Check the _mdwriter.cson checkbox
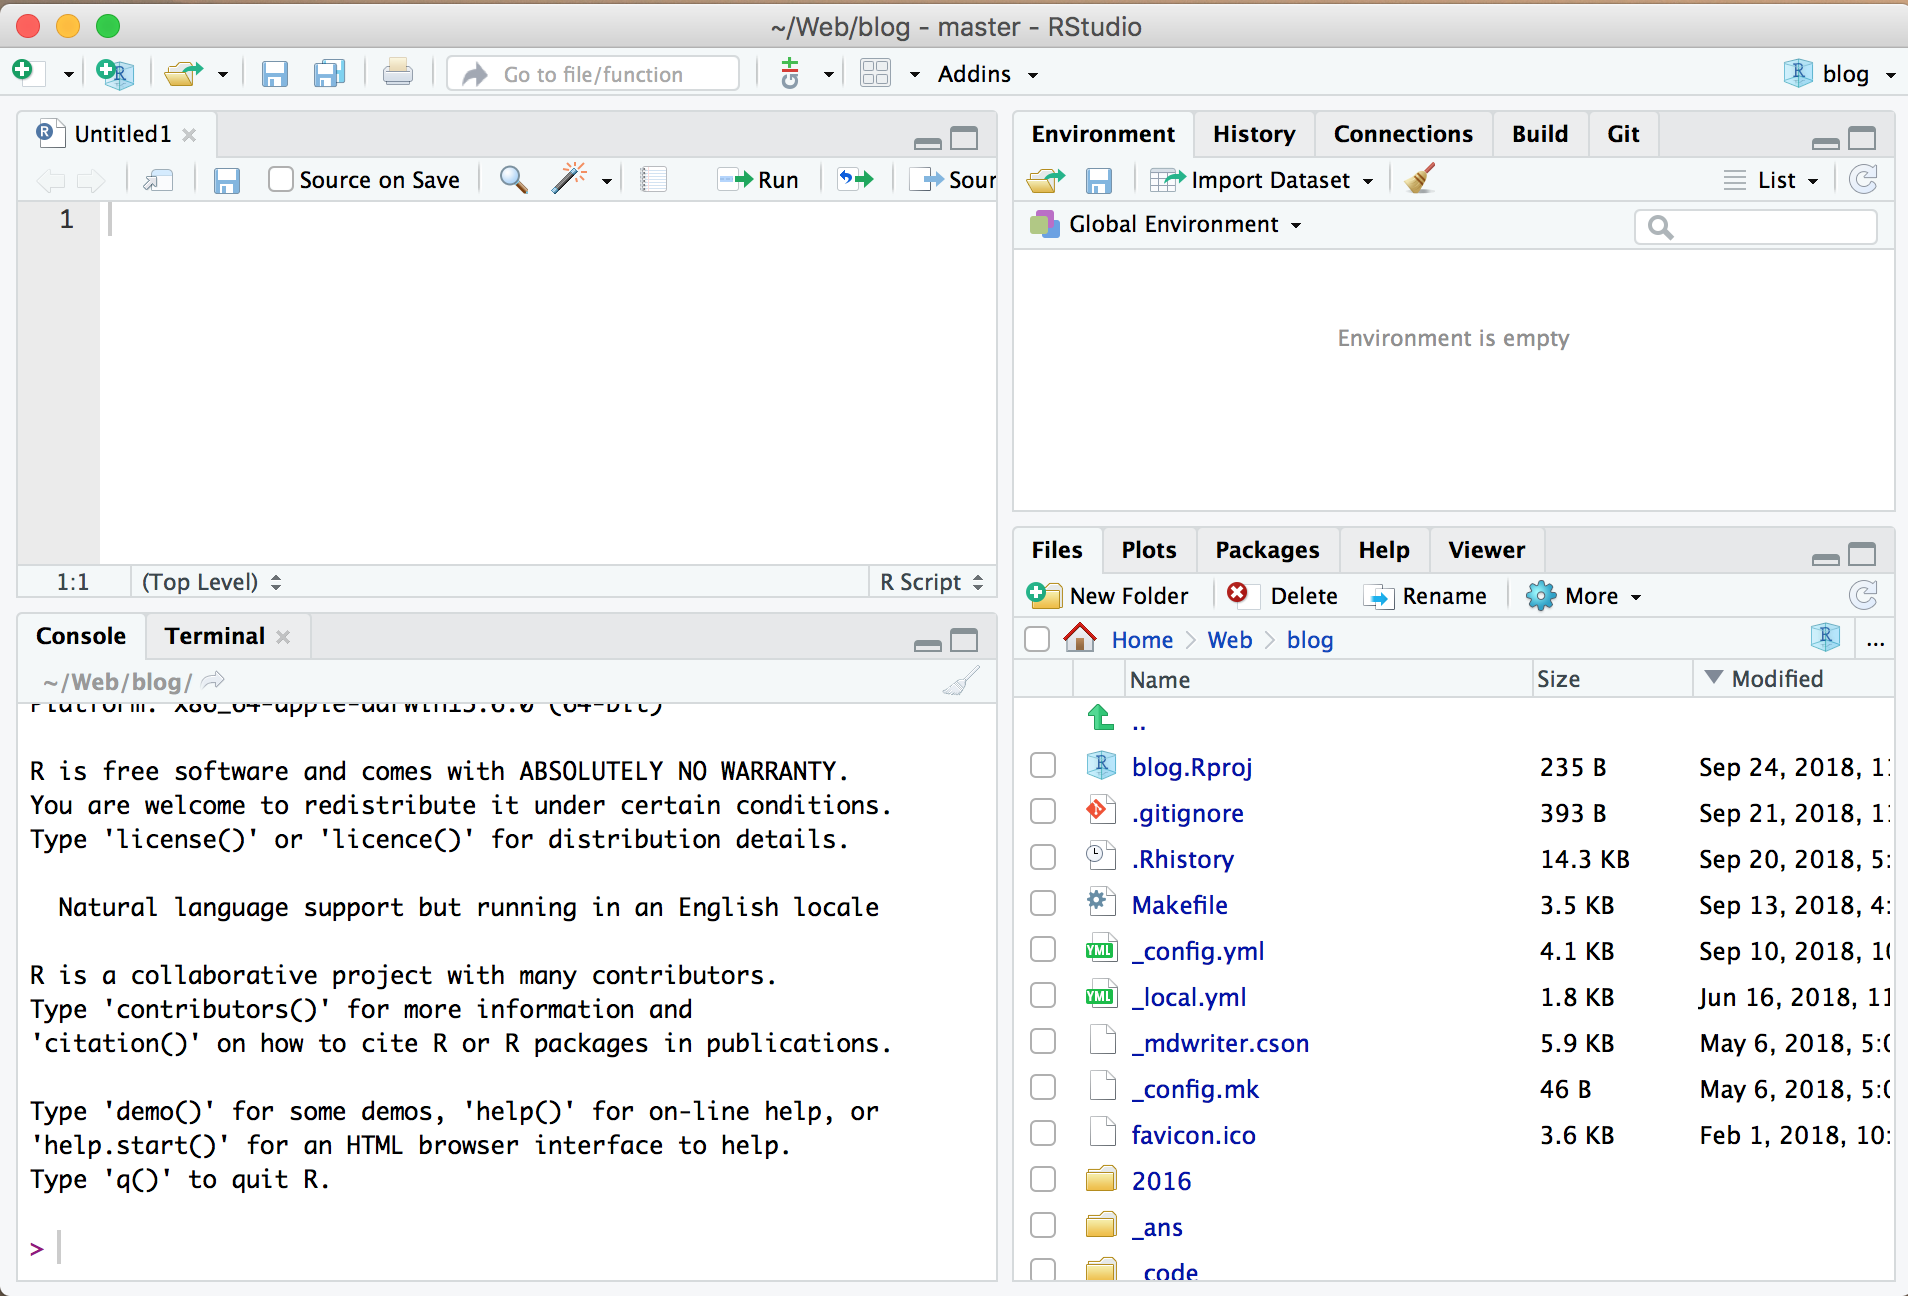The image size is (1908, 1296). [1043, 1042]
